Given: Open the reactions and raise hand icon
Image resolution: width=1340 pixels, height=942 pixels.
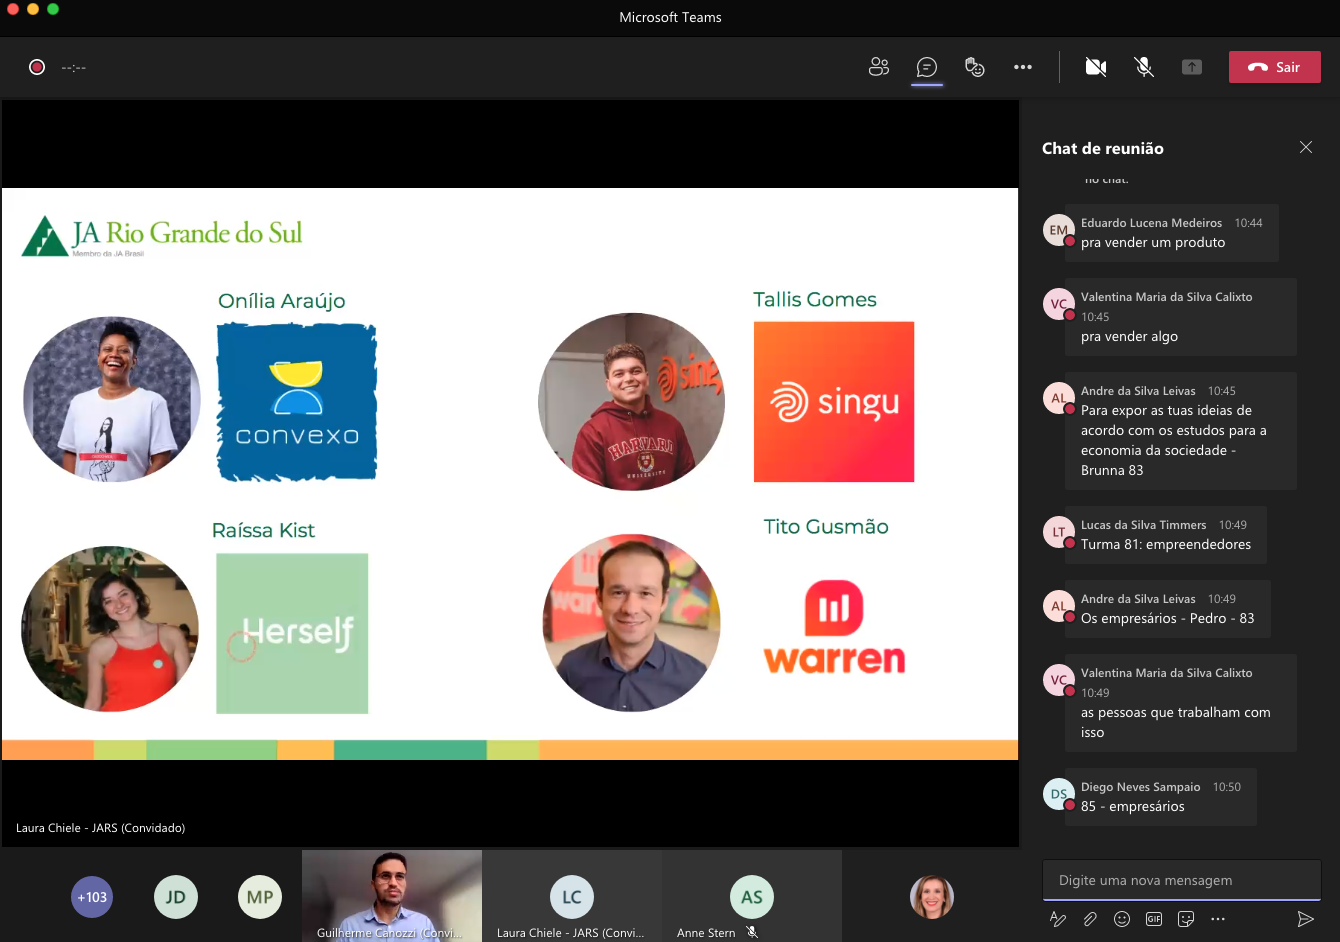Looking at the screenshot, I should (x=975, y=67).
